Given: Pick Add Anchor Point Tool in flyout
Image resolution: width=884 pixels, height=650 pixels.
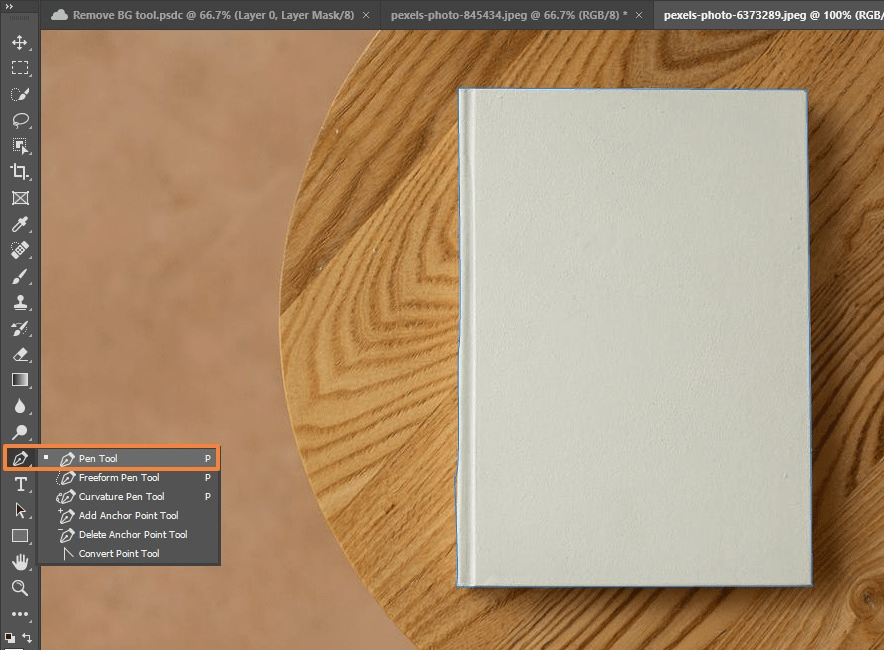Looking at the screenshot, I should pyautogui.click(x=128, y=516).
